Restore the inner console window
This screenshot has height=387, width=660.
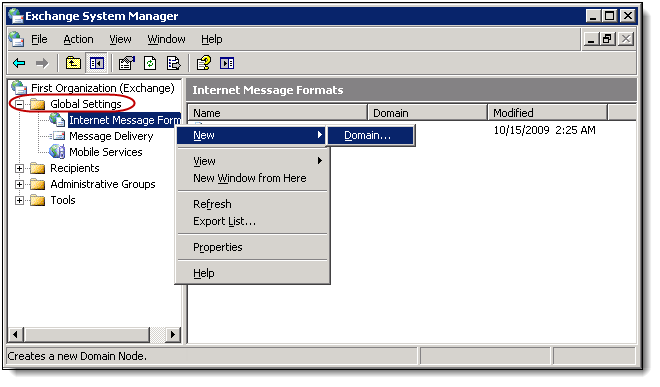click(607, 39)
